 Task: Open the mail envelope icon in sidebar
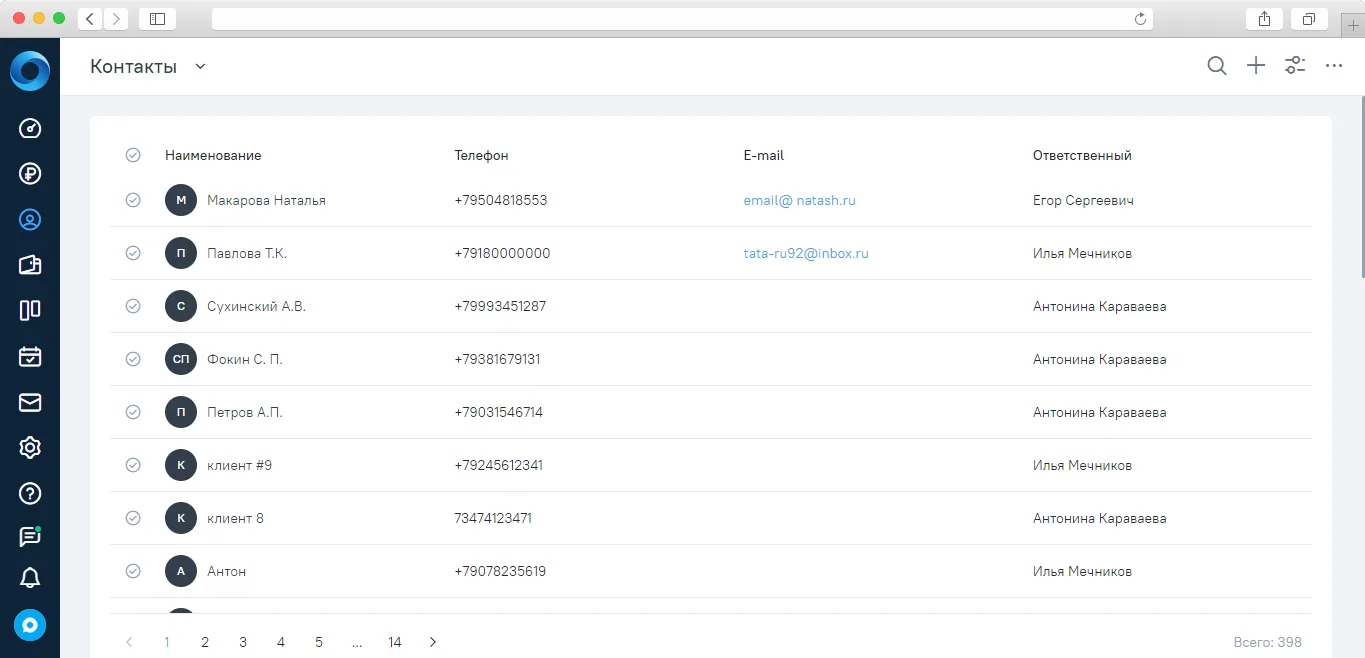click(x=30, y=402)
